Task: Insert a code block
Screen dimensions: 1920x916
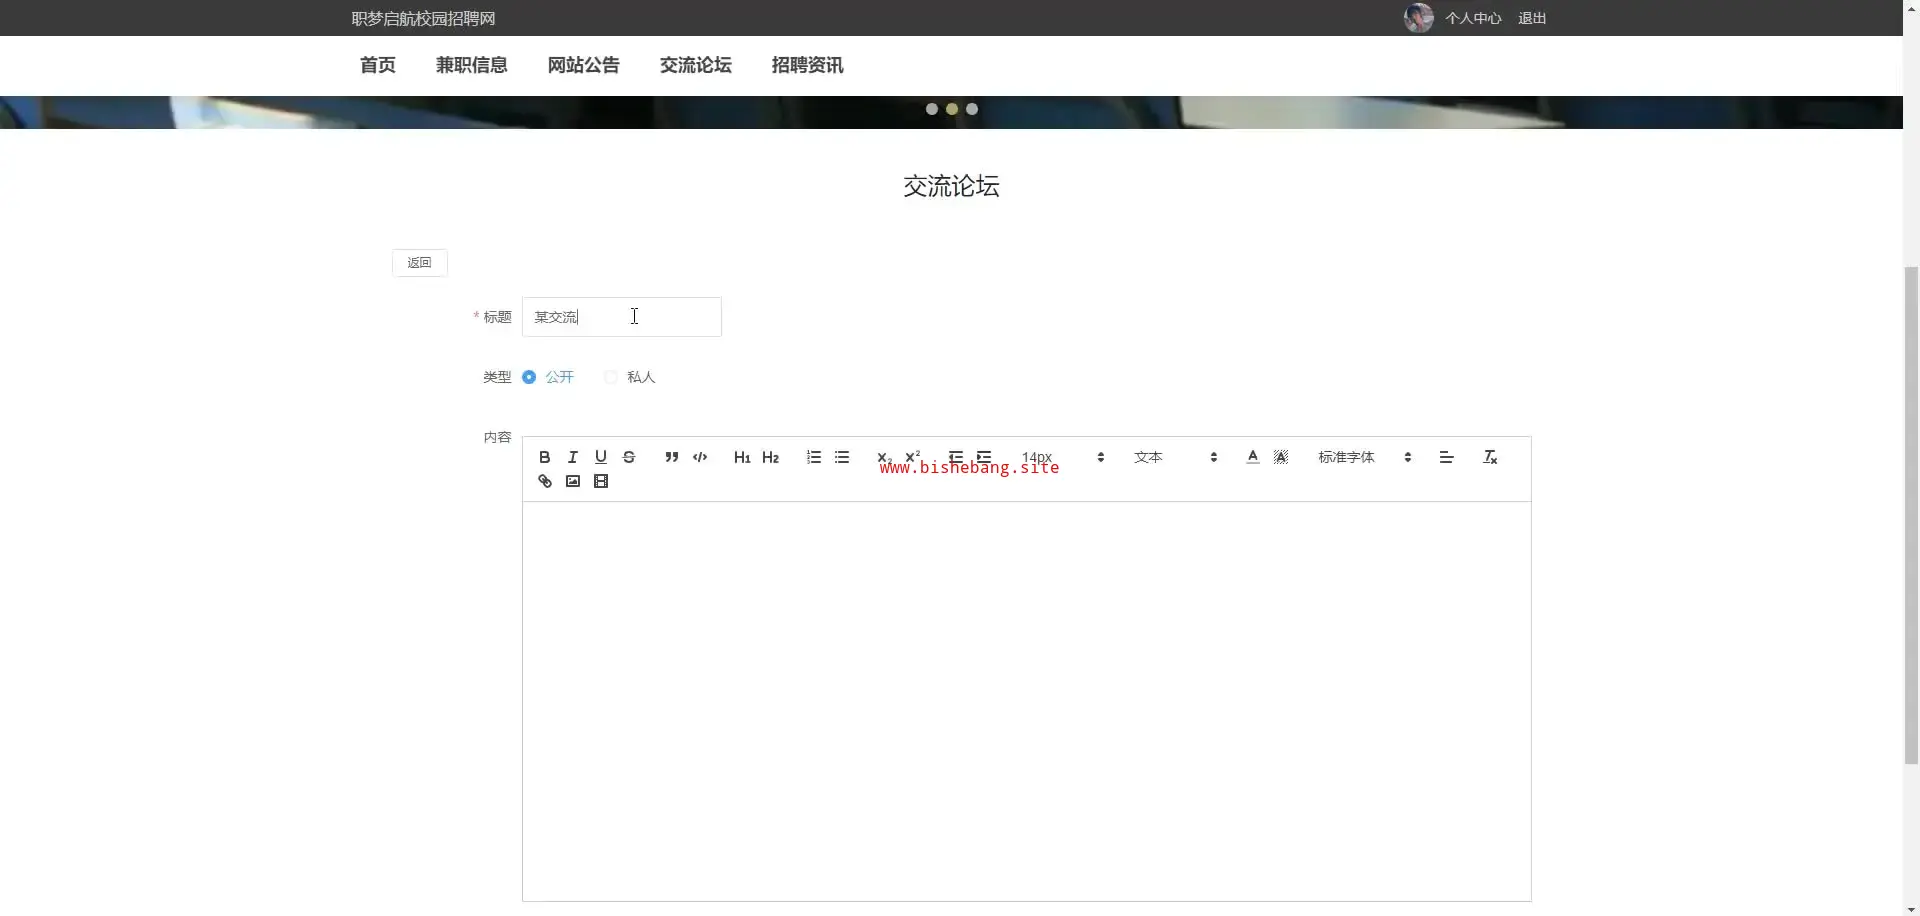Action: coord(700,457)
